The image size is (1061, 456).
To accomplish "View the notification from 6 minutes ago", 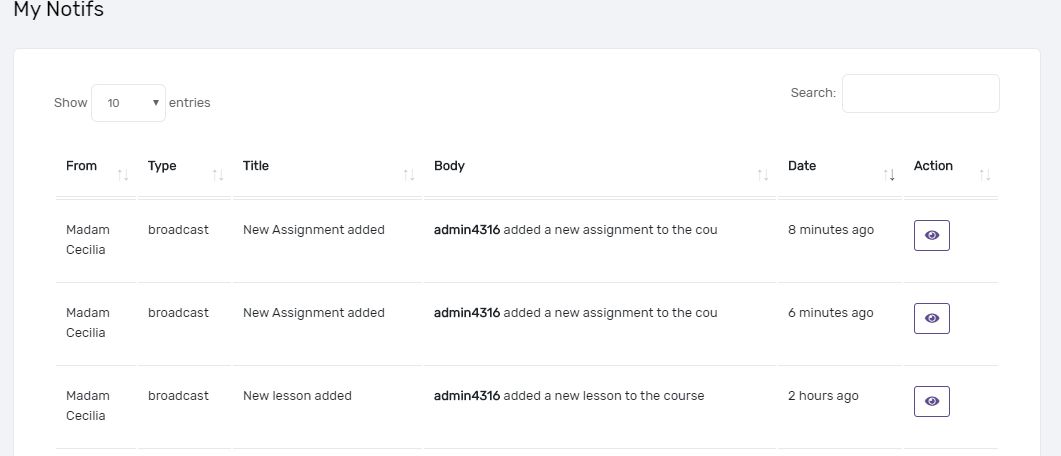I will (931, 318).
